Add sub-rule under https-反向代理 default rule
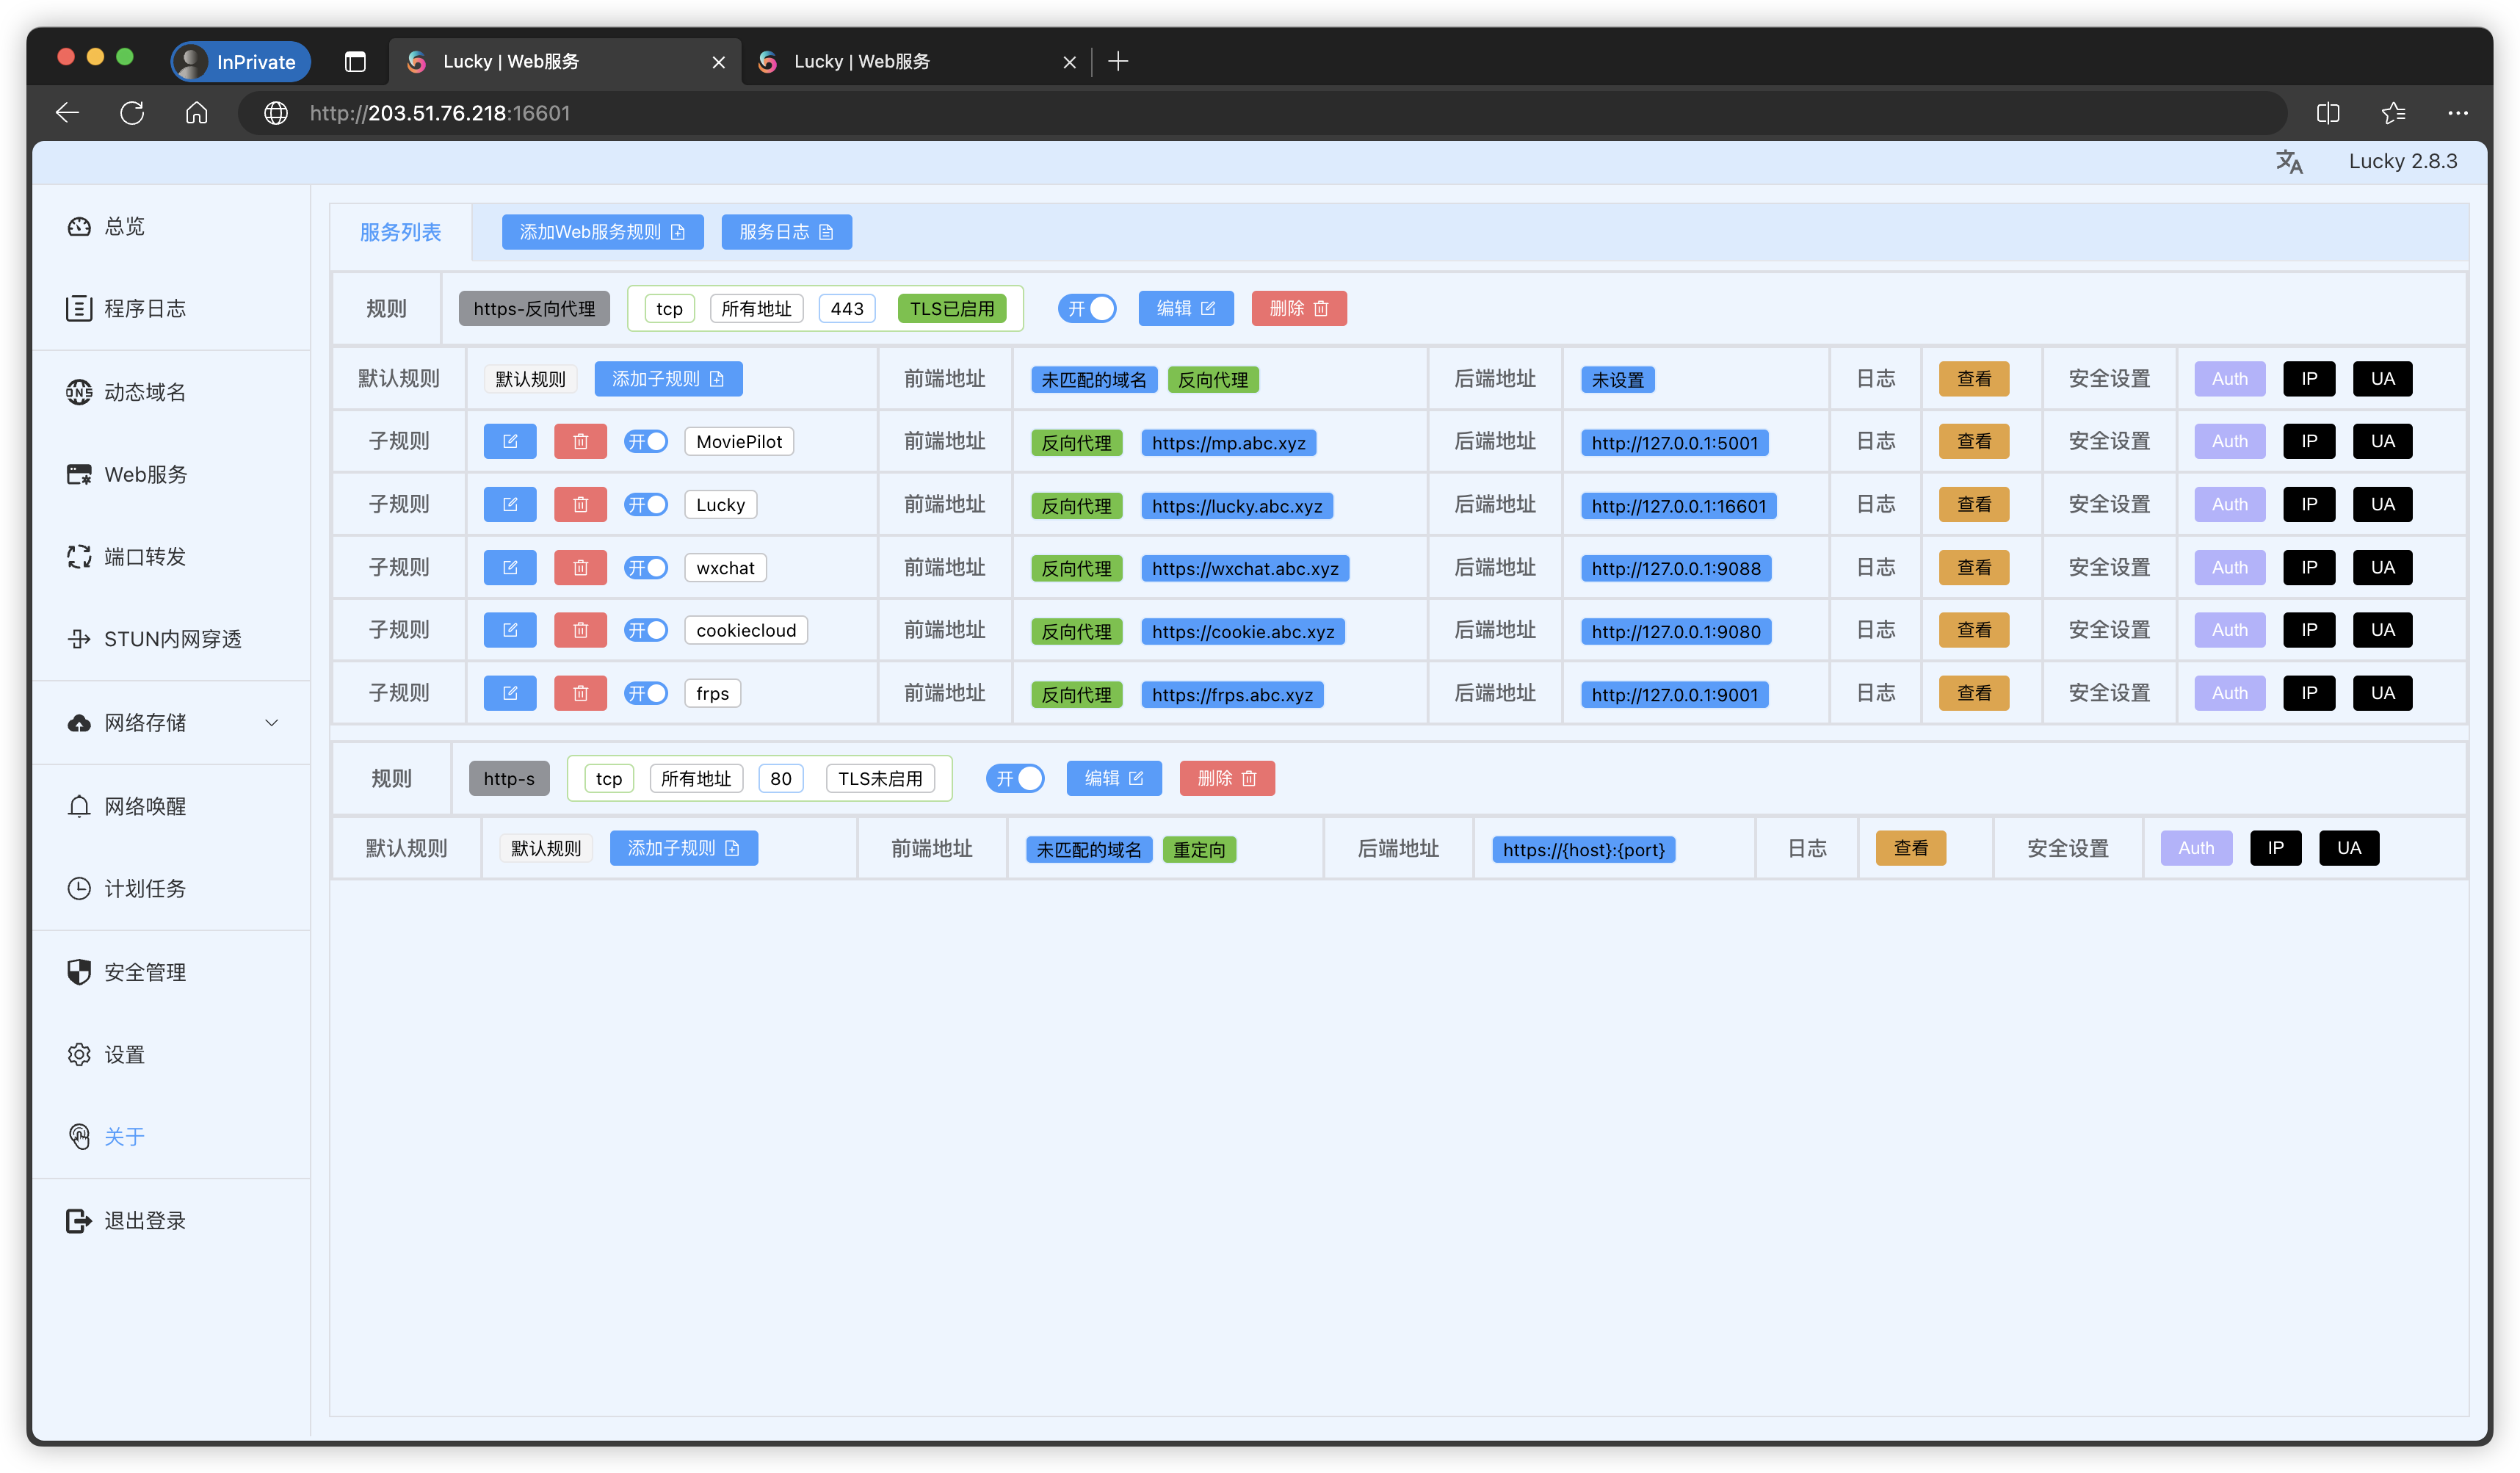This screenshot has height=1473, width=2520. click(668, 379)
